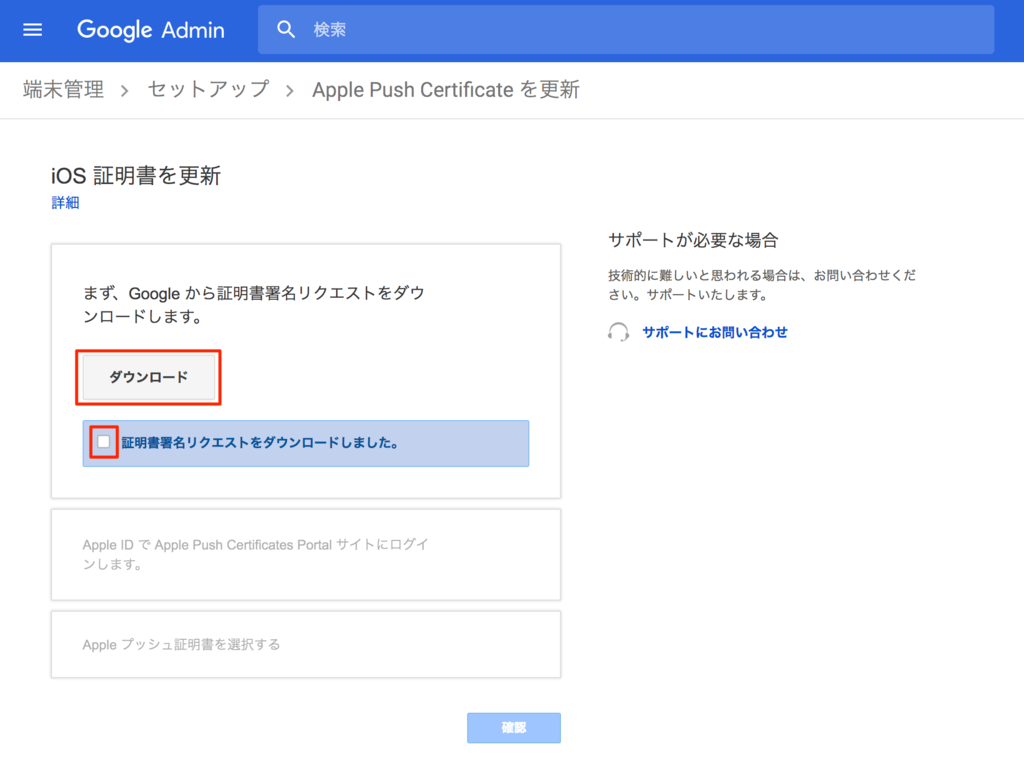Click the ダウンロード button
Screen dimensions: 1024x780
148,377
